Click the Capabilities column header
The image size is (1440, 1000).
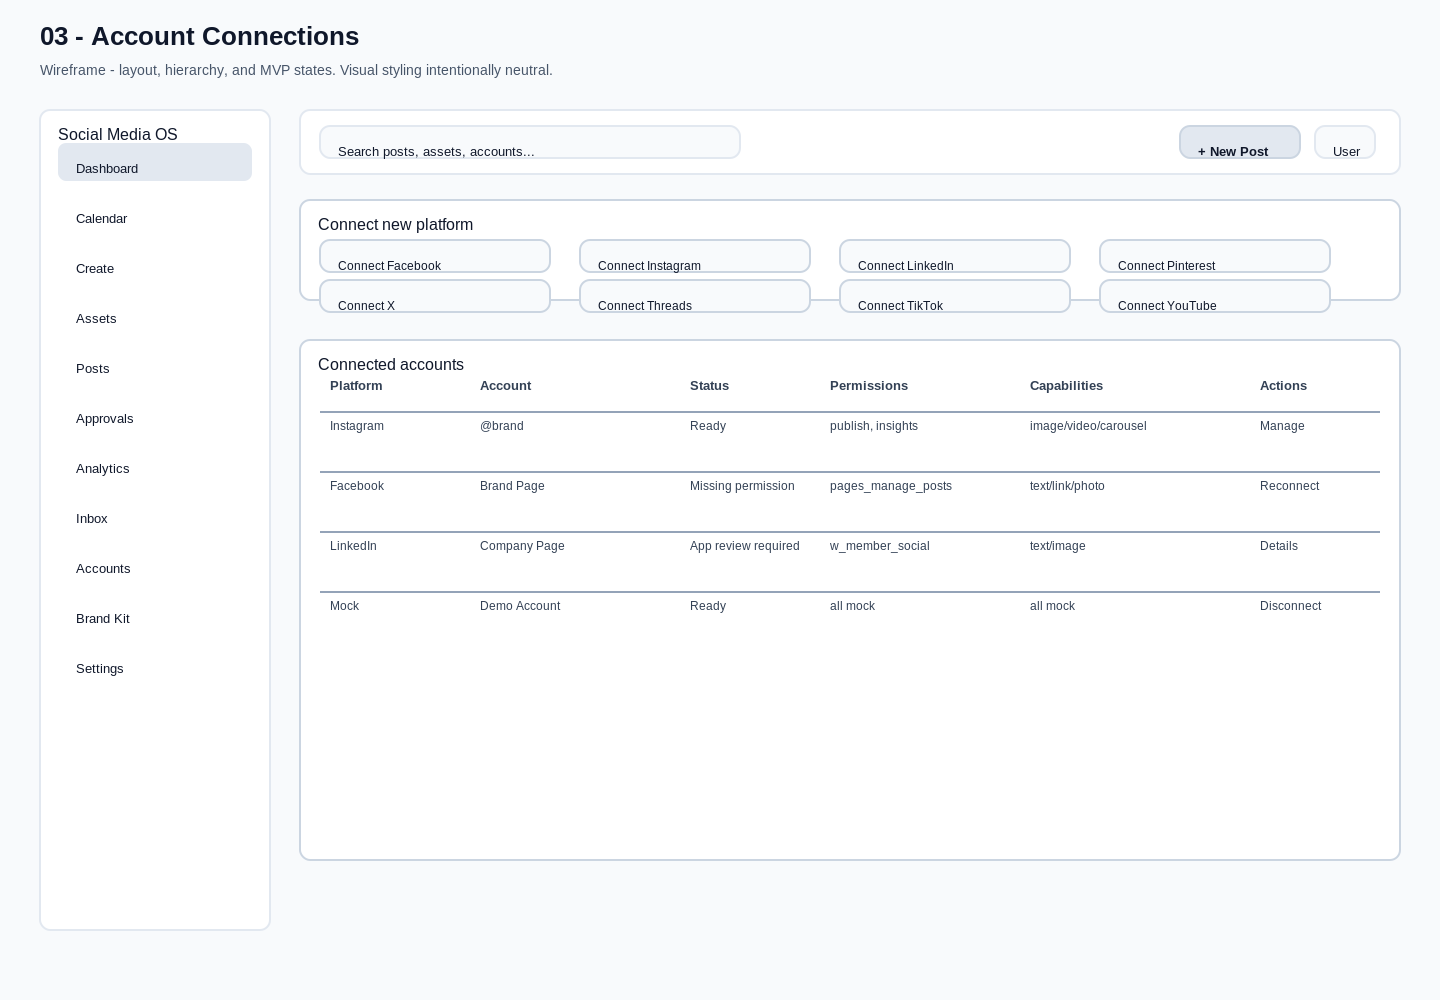[x=1066, y=386]
